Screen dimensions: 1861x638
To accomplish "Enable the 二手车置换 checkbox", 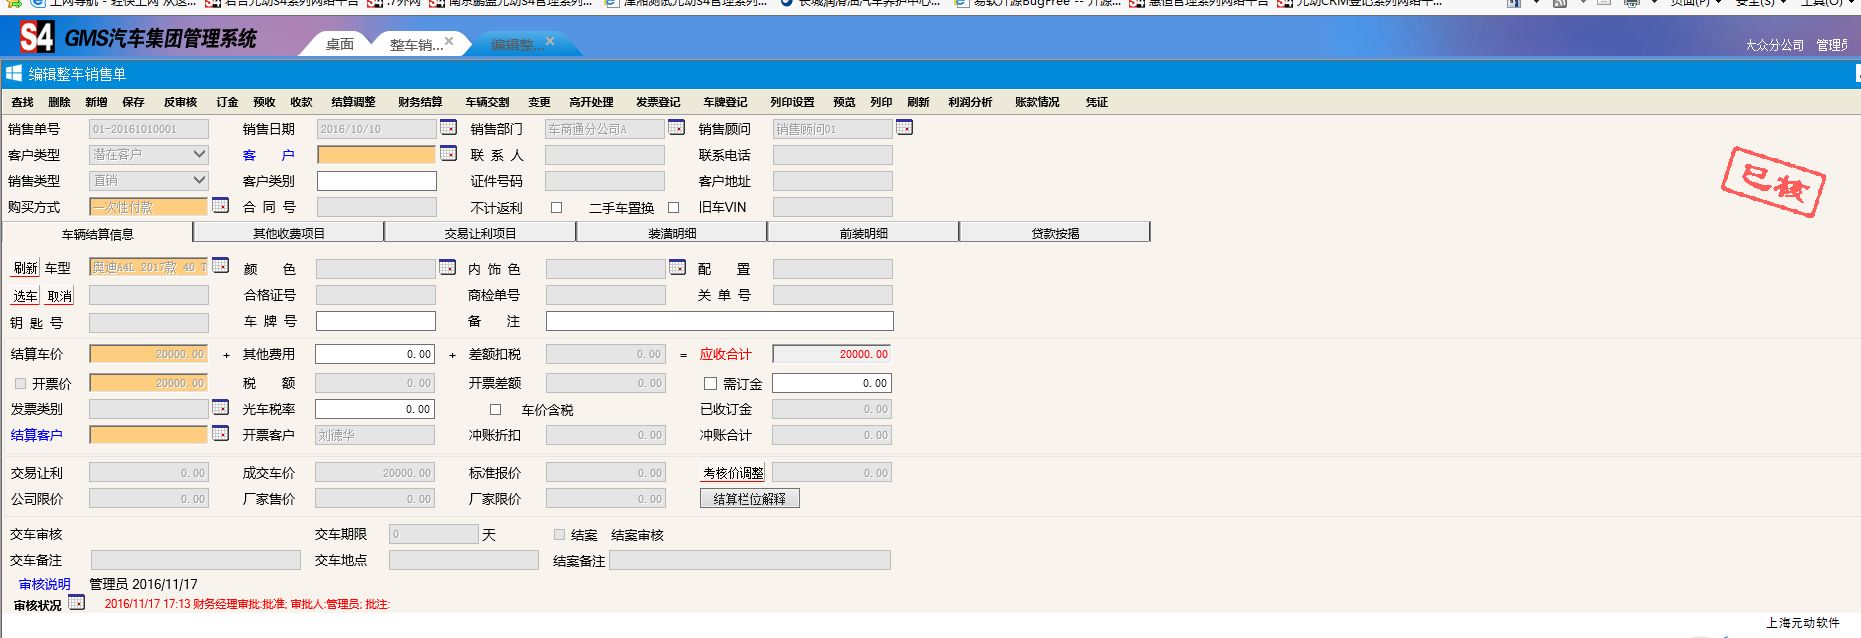I will coord(673,208).
